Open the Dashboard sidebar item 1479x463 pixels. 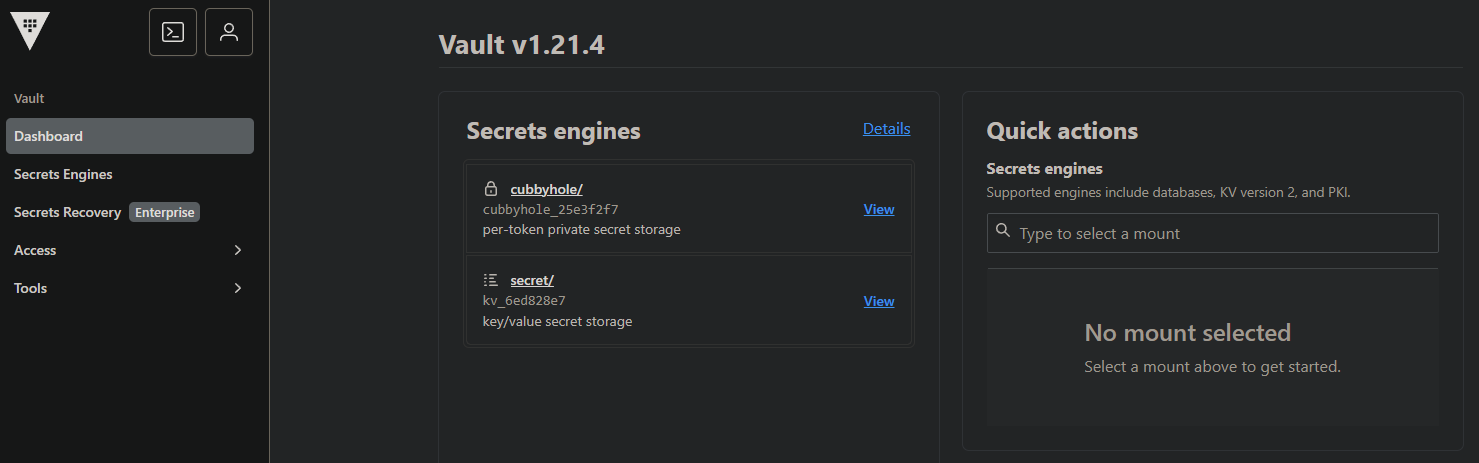49,136
